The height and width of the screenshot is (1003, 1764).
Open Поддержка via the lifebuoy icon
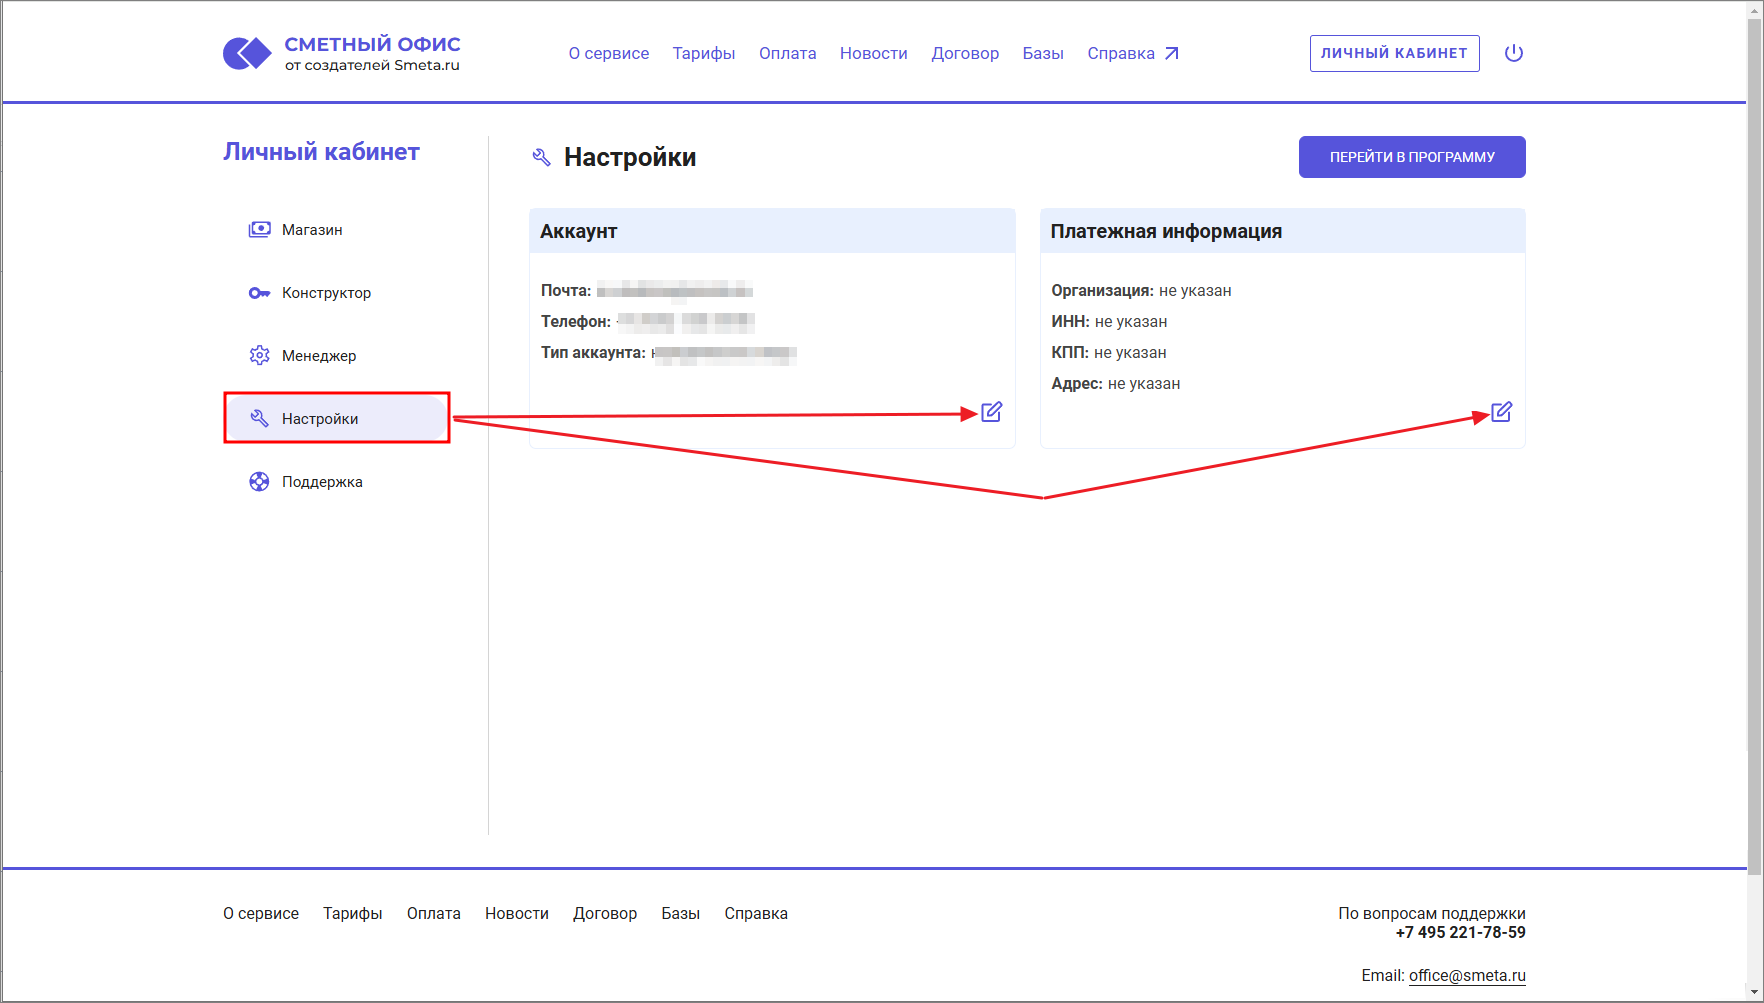point(259,481)
